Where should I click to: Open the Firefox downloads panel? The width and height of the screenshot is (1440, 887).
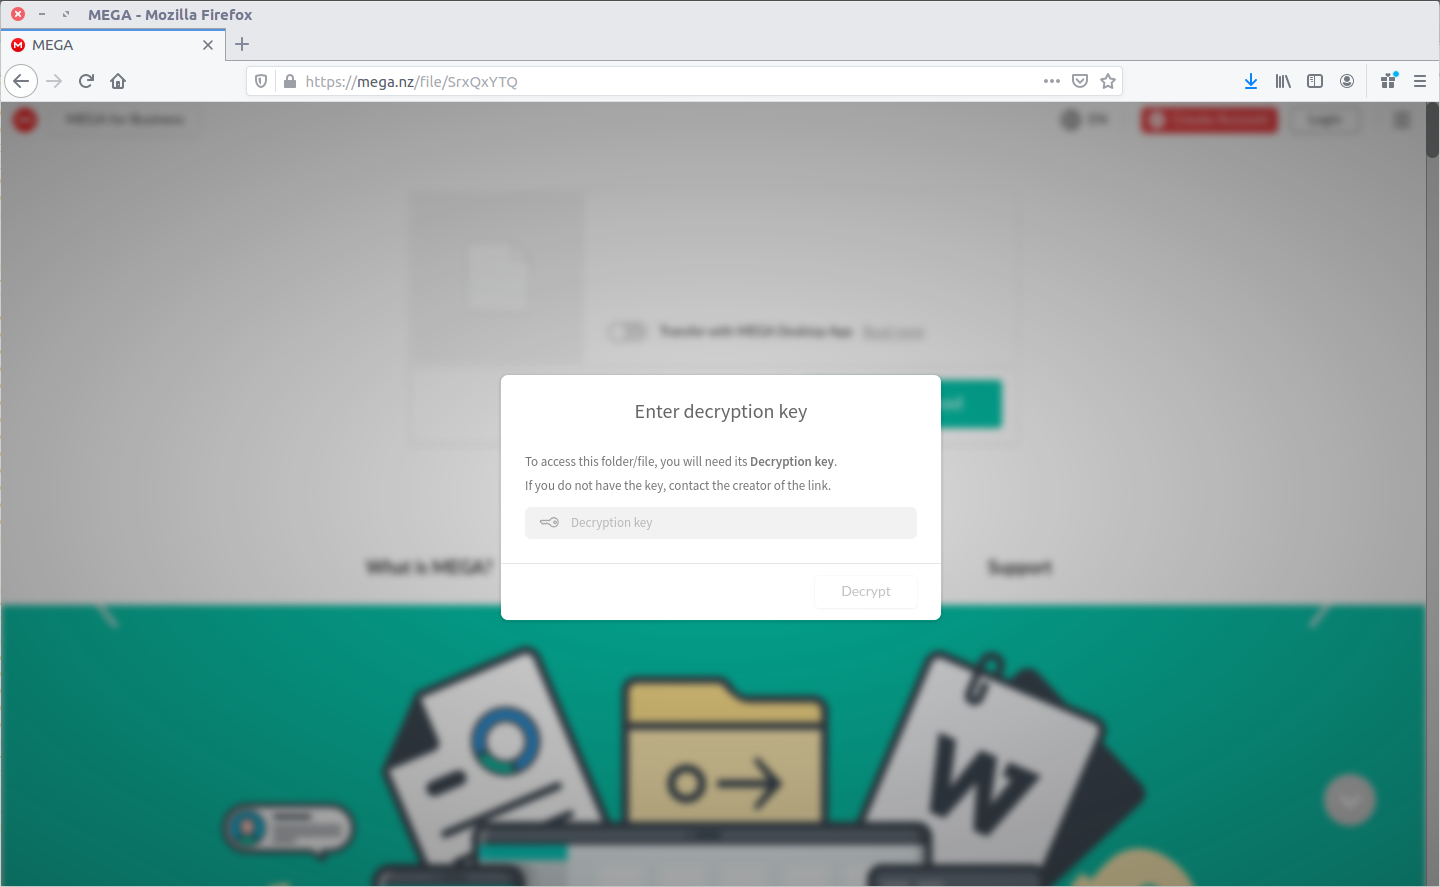1250,81
